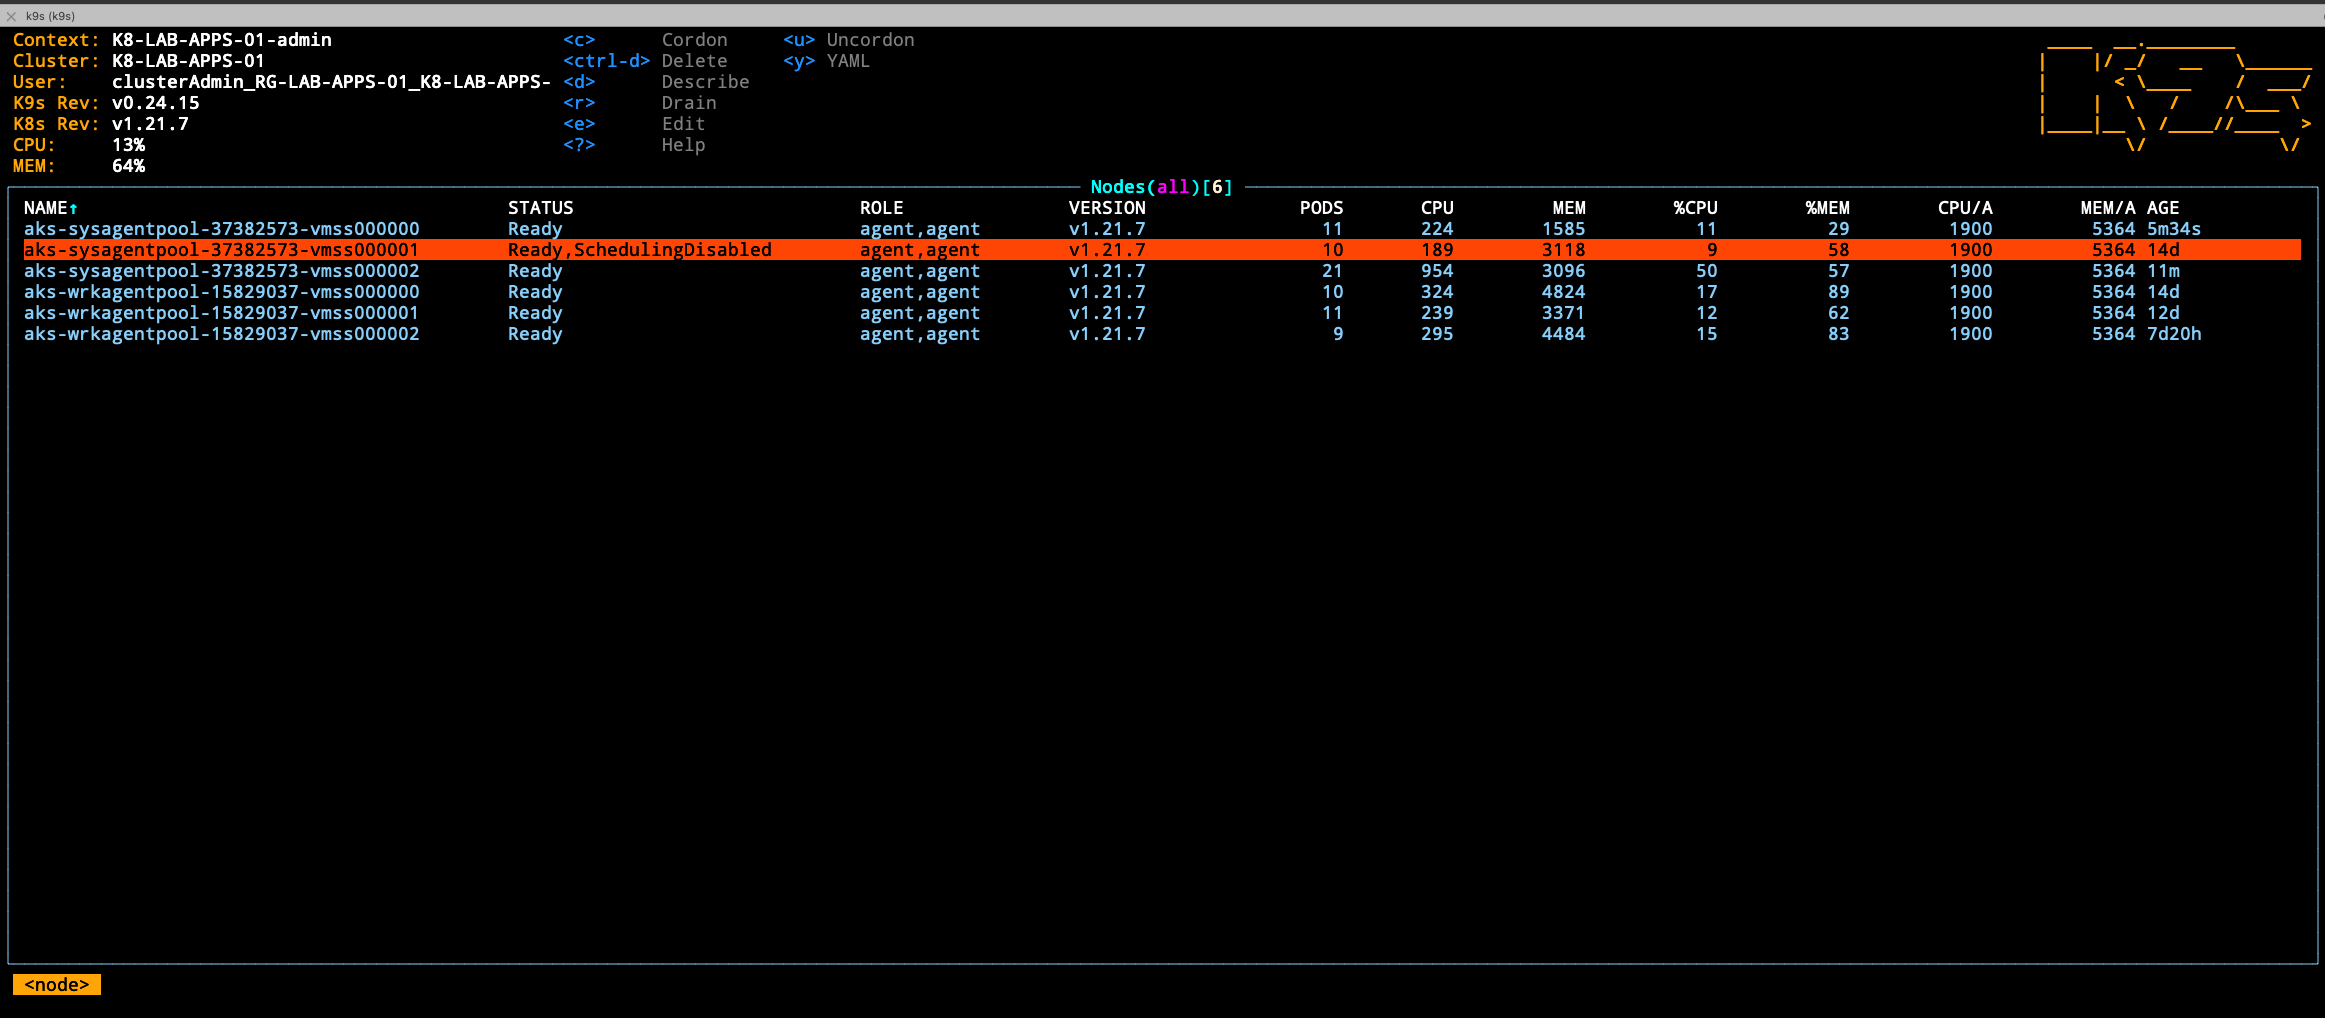Viewport: 2325px width, 1018px height.
Task: Click the CPU value 295
Action: (x=1437, y=334)
